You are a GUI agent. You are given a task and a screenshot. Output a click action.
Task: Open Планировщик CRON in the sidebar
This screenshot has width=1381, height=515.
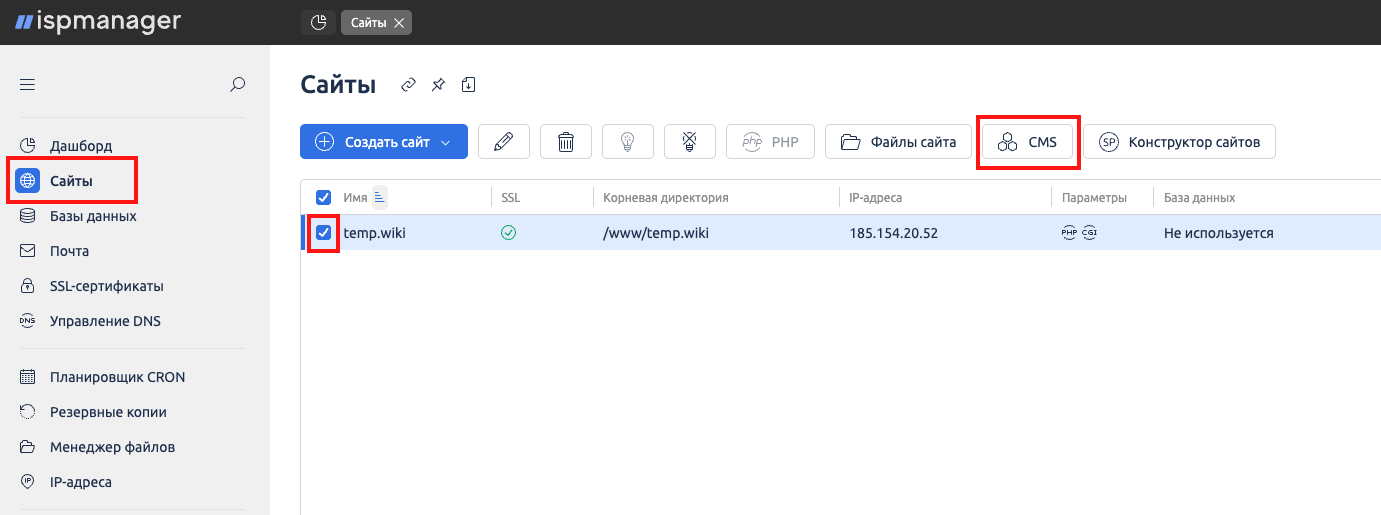point(102,377)
